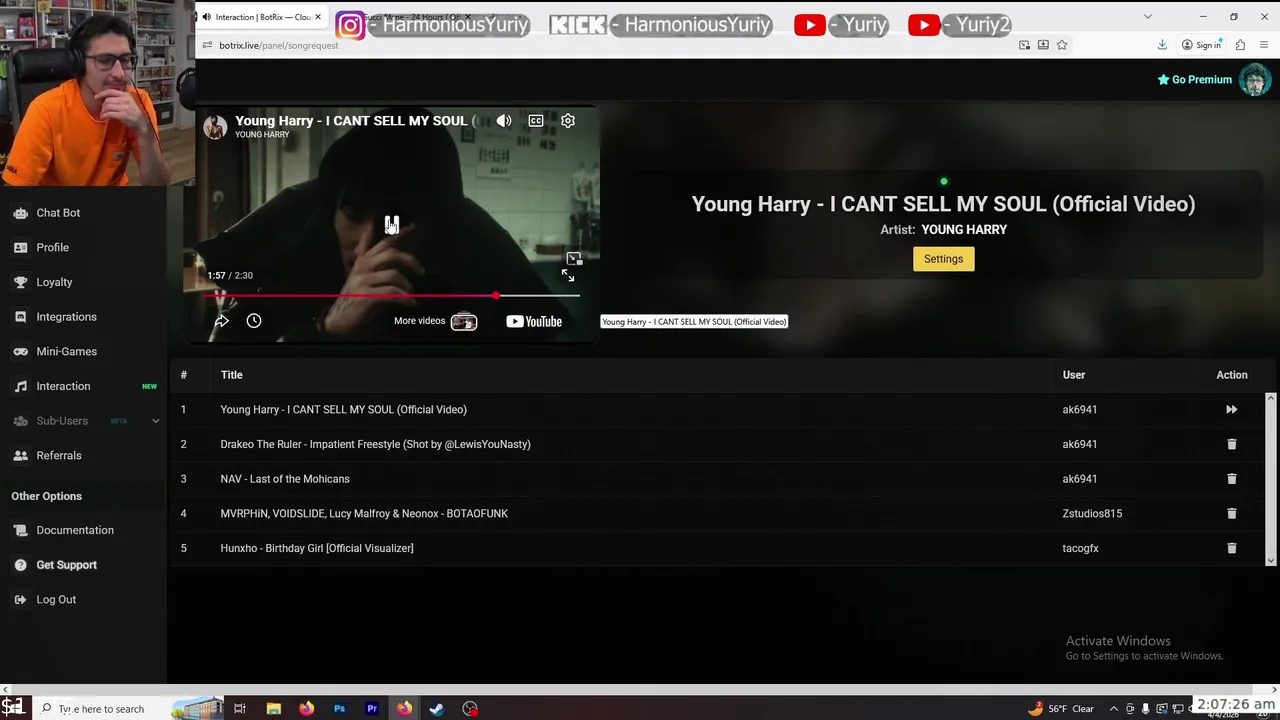The width and height of the screenshot is (1280, 720).
Task: Close the Interaction BotRix browser tab
Action: click(x=318, y=17)
